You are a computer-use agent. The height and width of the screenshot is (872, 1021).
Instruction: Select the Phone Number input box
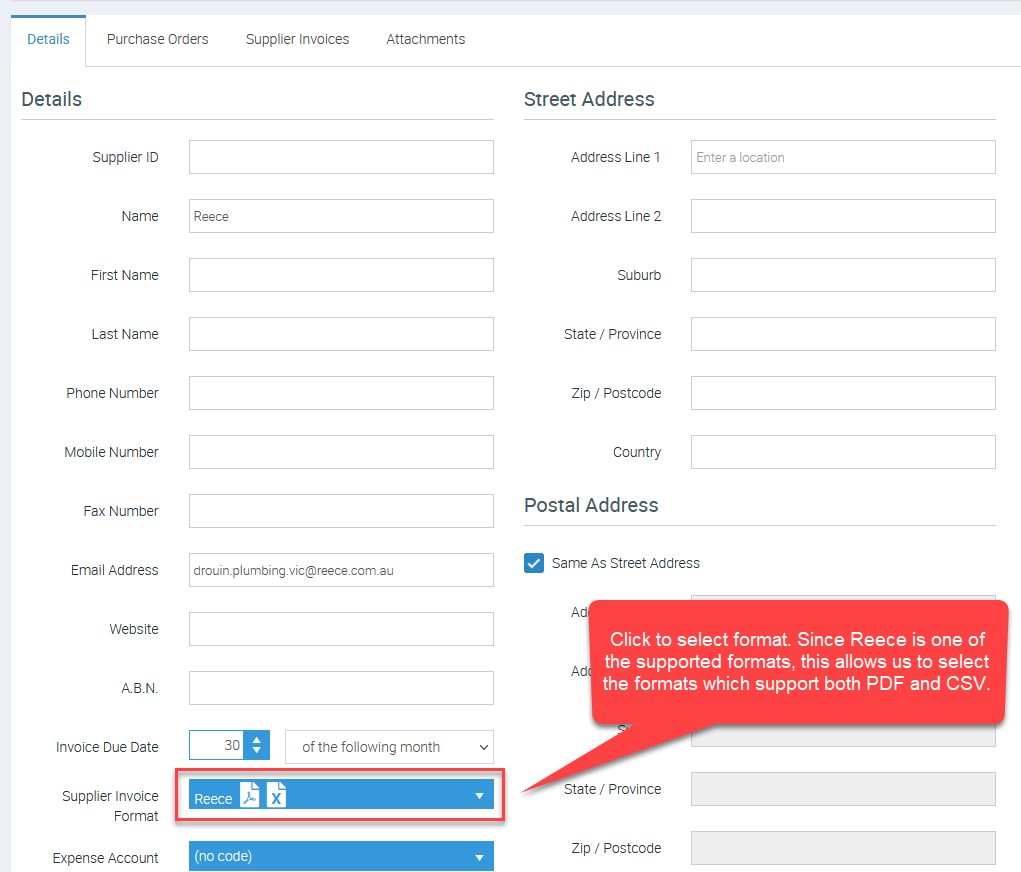(340, 393)
